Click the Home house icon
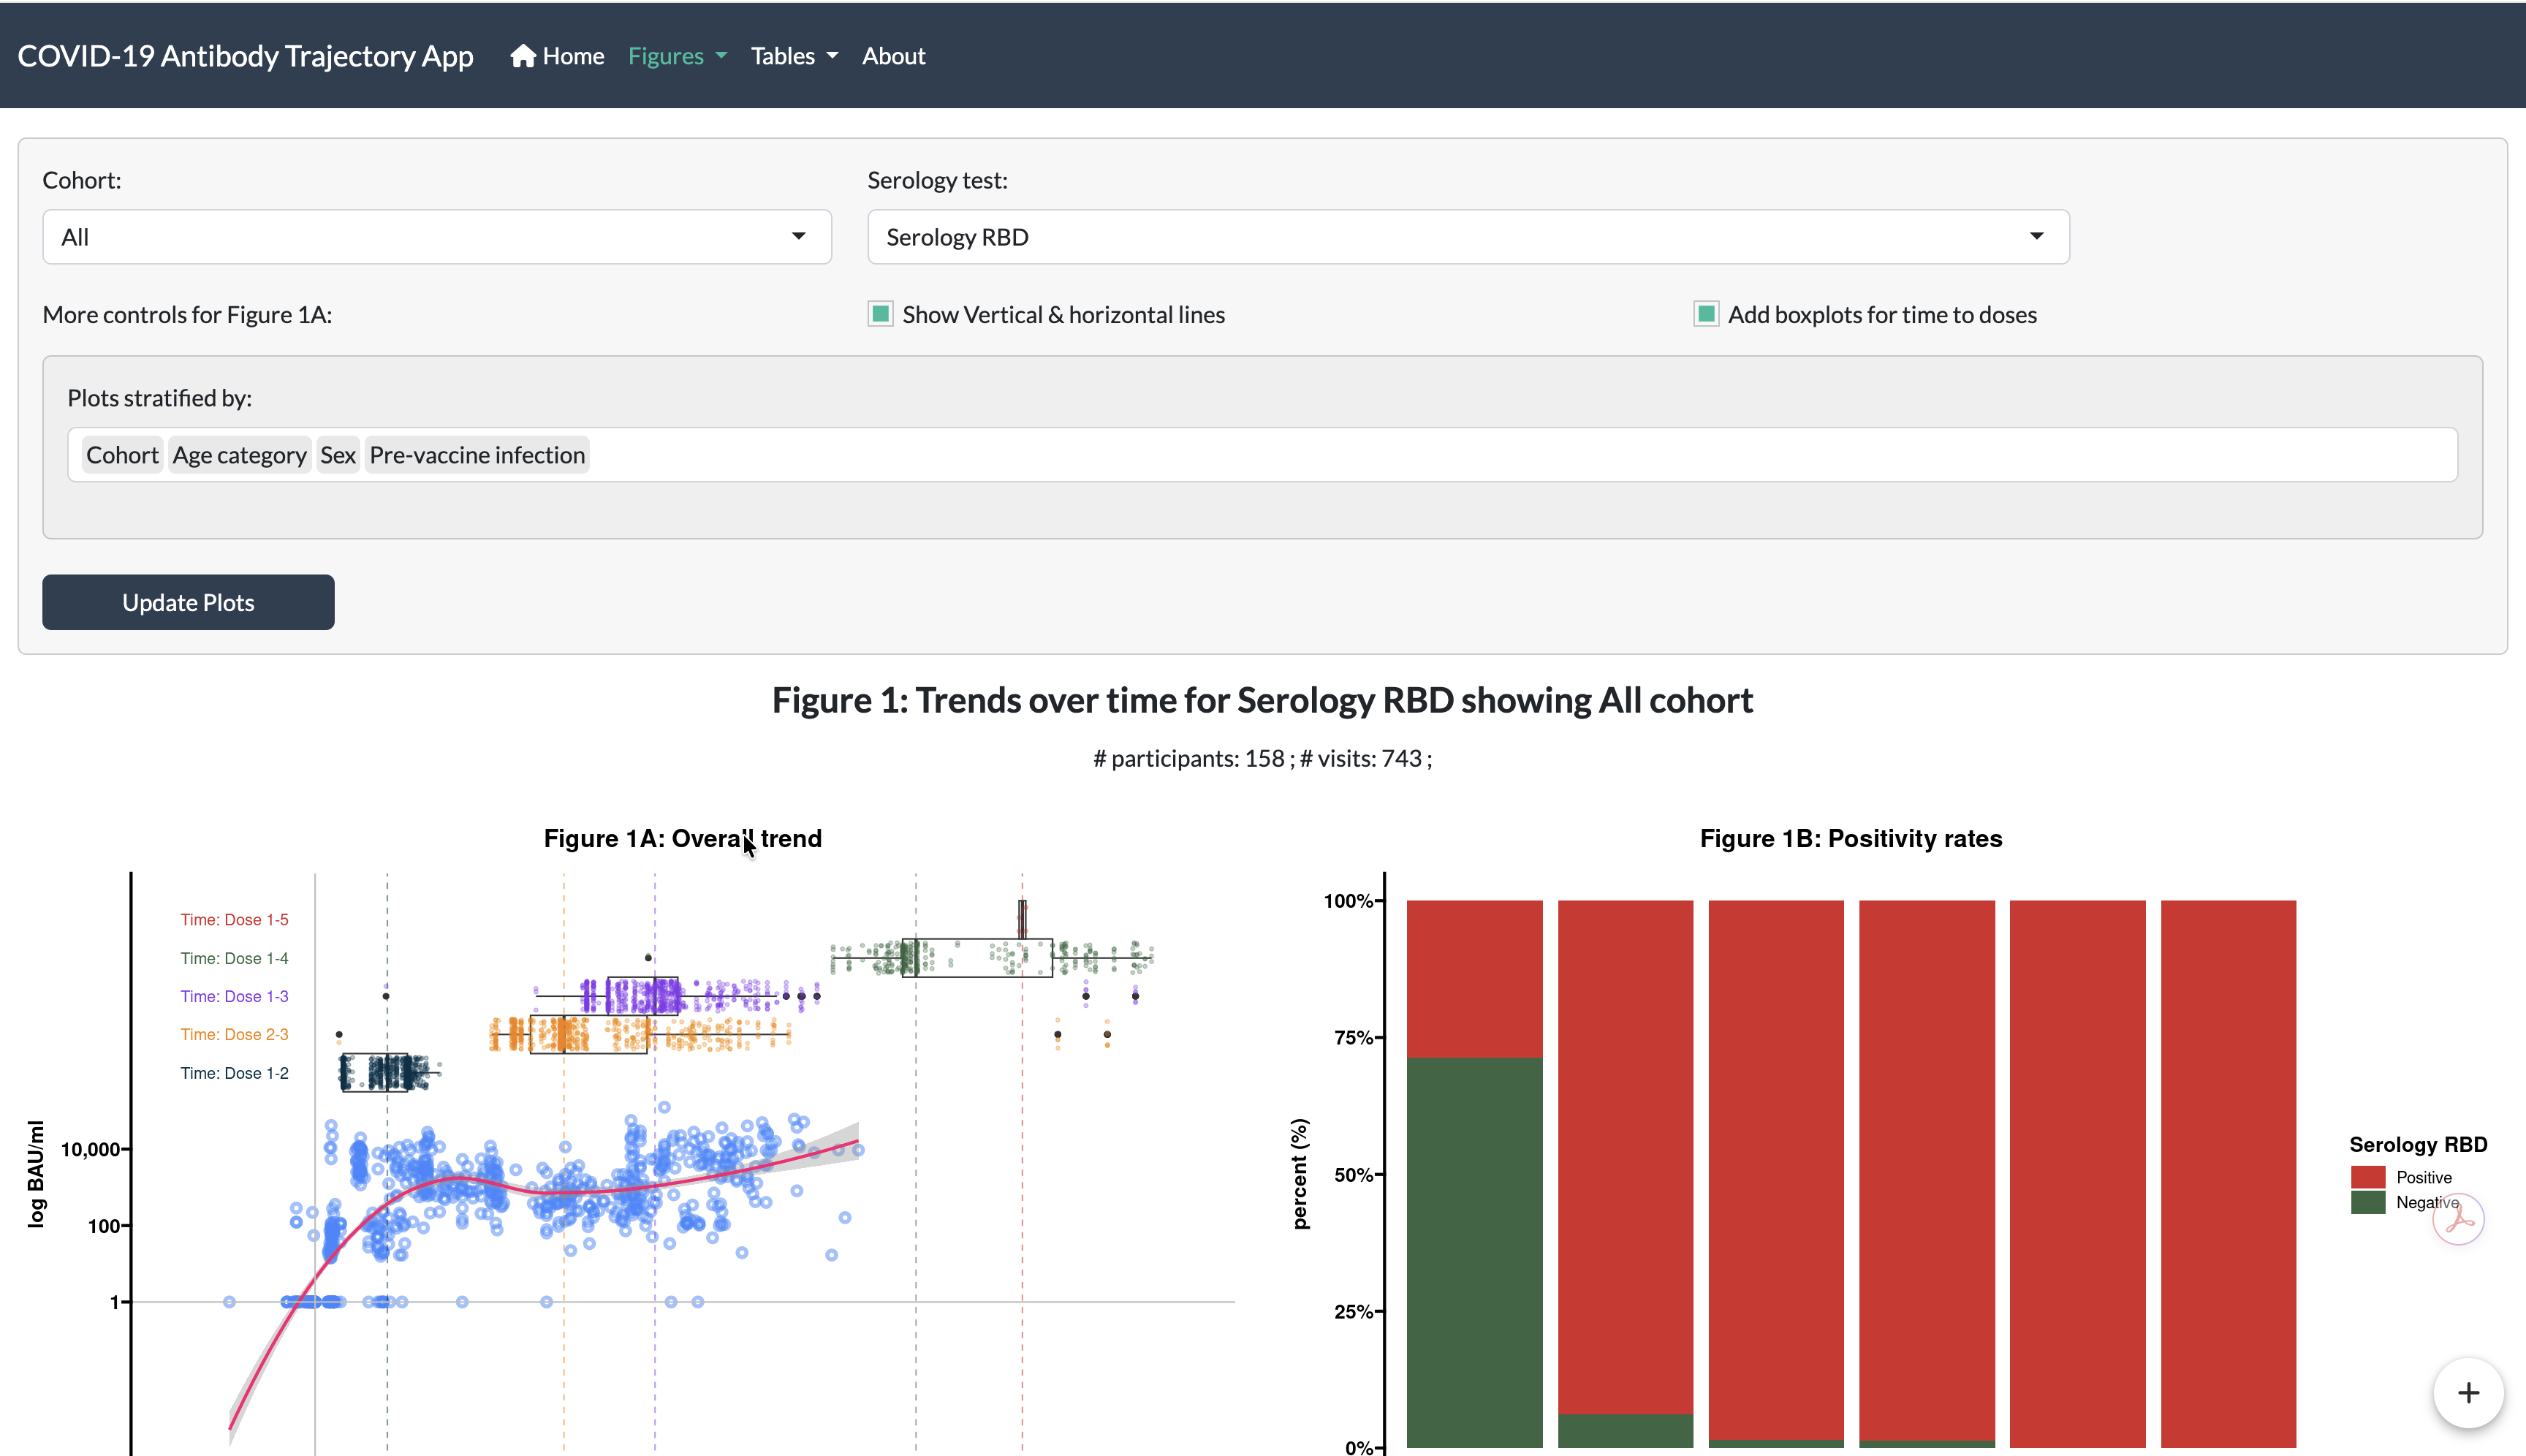Image resolution: width=2526 pixels, height=1456 pixels. point(523,56)
